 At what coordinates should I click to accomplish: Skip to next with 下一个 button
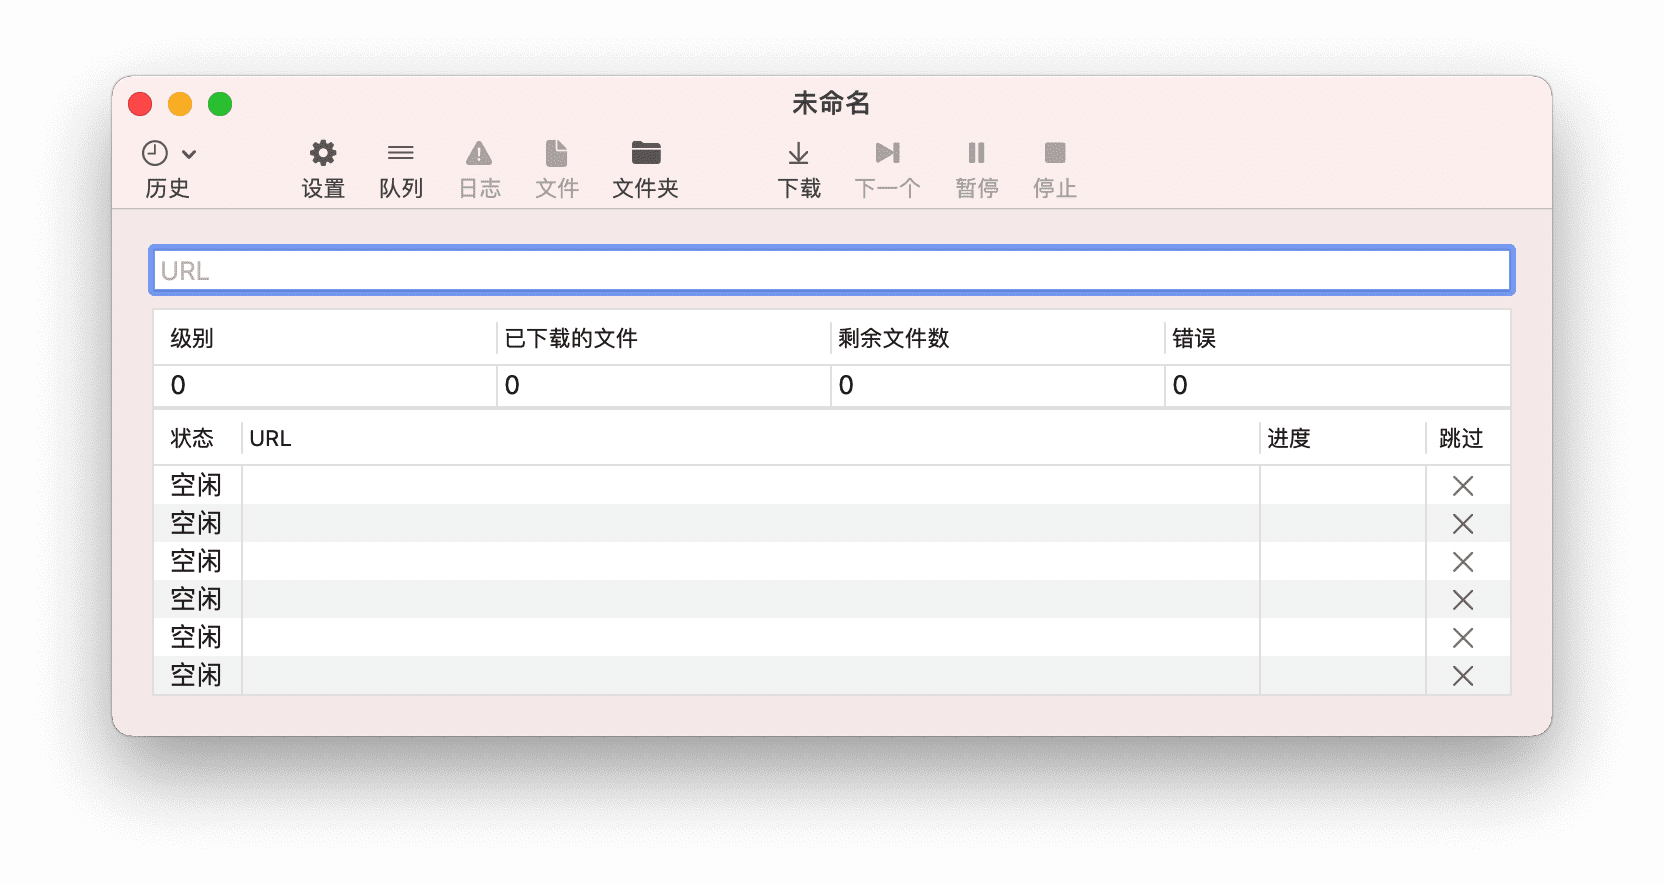click(x=887, y=153)
